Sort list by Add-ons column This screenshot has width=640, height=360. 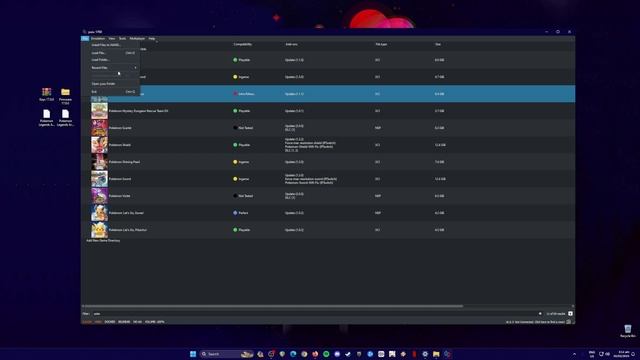[291, 44]
